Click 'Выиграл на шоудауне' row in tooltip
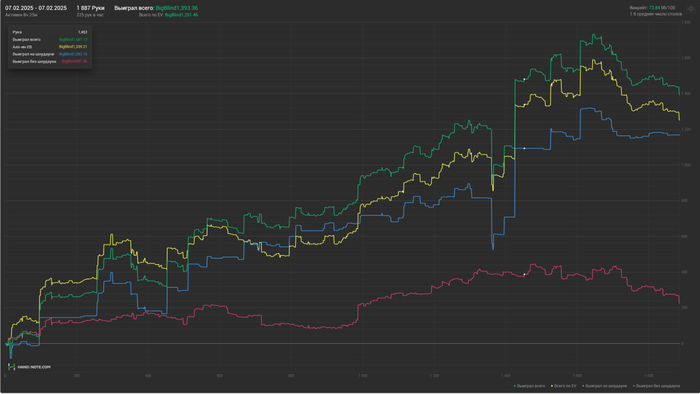Image resolution: width=700 pixels, height=394 pixels. coord(50,54)
